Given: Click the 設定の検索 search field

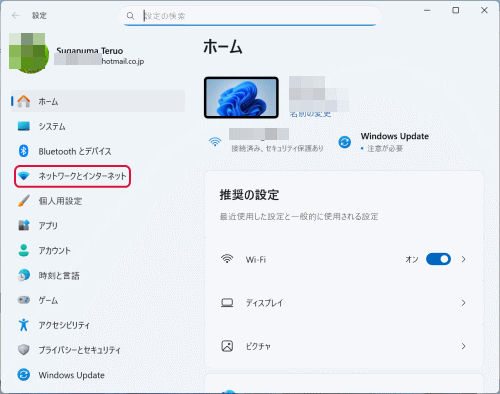Looking at the screenshot, I should pyautogui.click(x=250, y=16).
